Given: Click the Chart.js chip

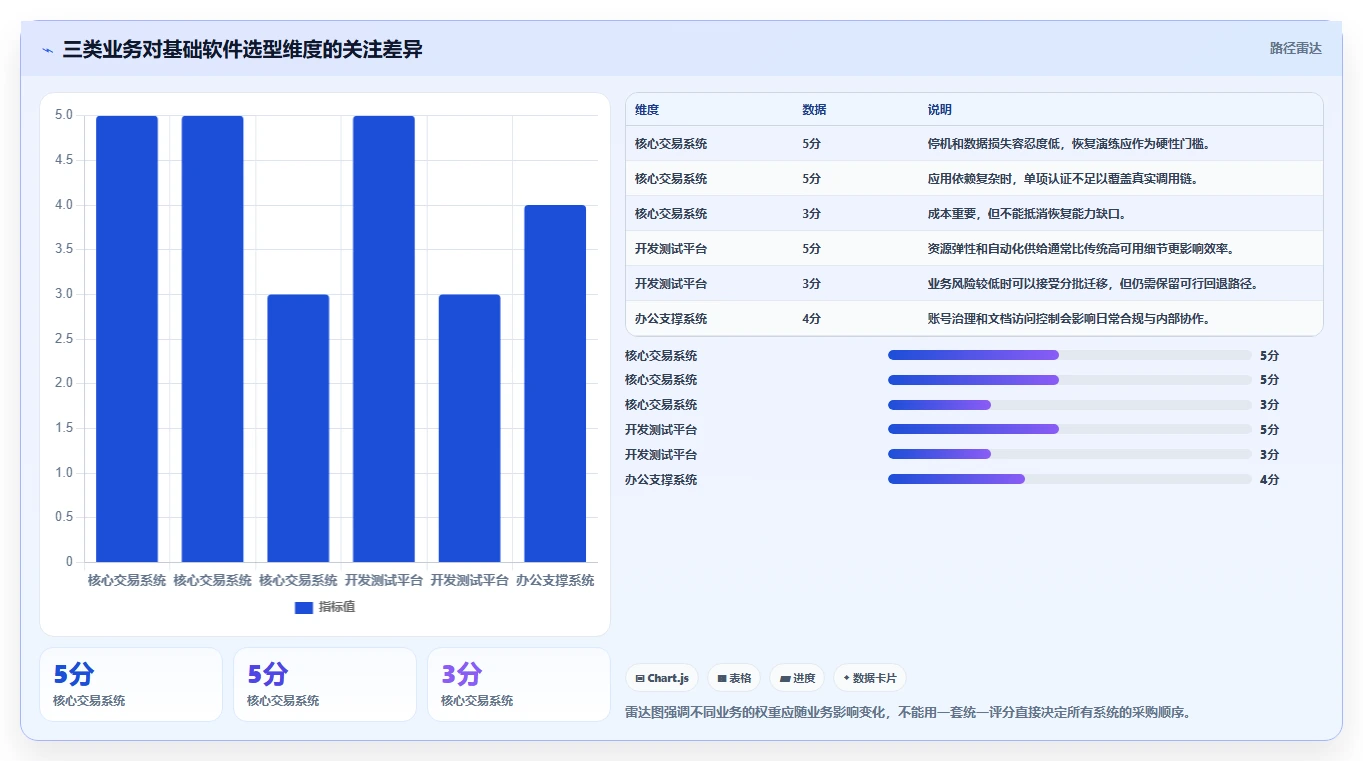Looking at the screenshot, I should pos(662,678).
